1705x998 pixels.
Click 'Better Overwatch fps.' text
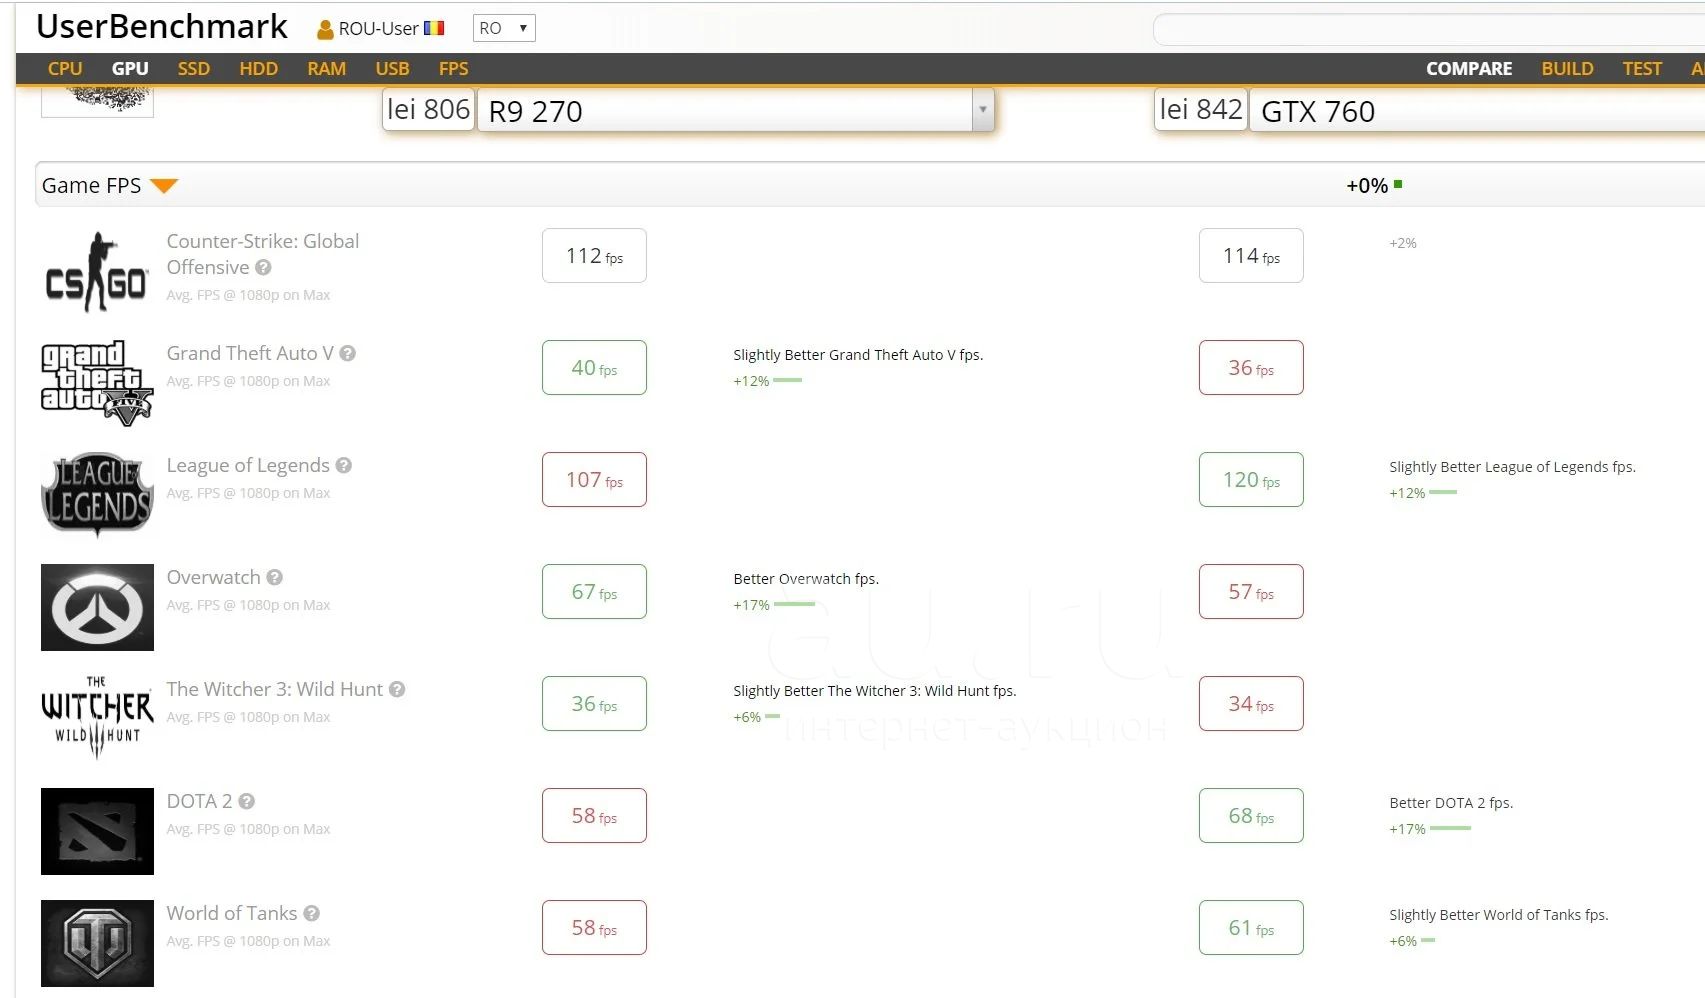(806, 579)
